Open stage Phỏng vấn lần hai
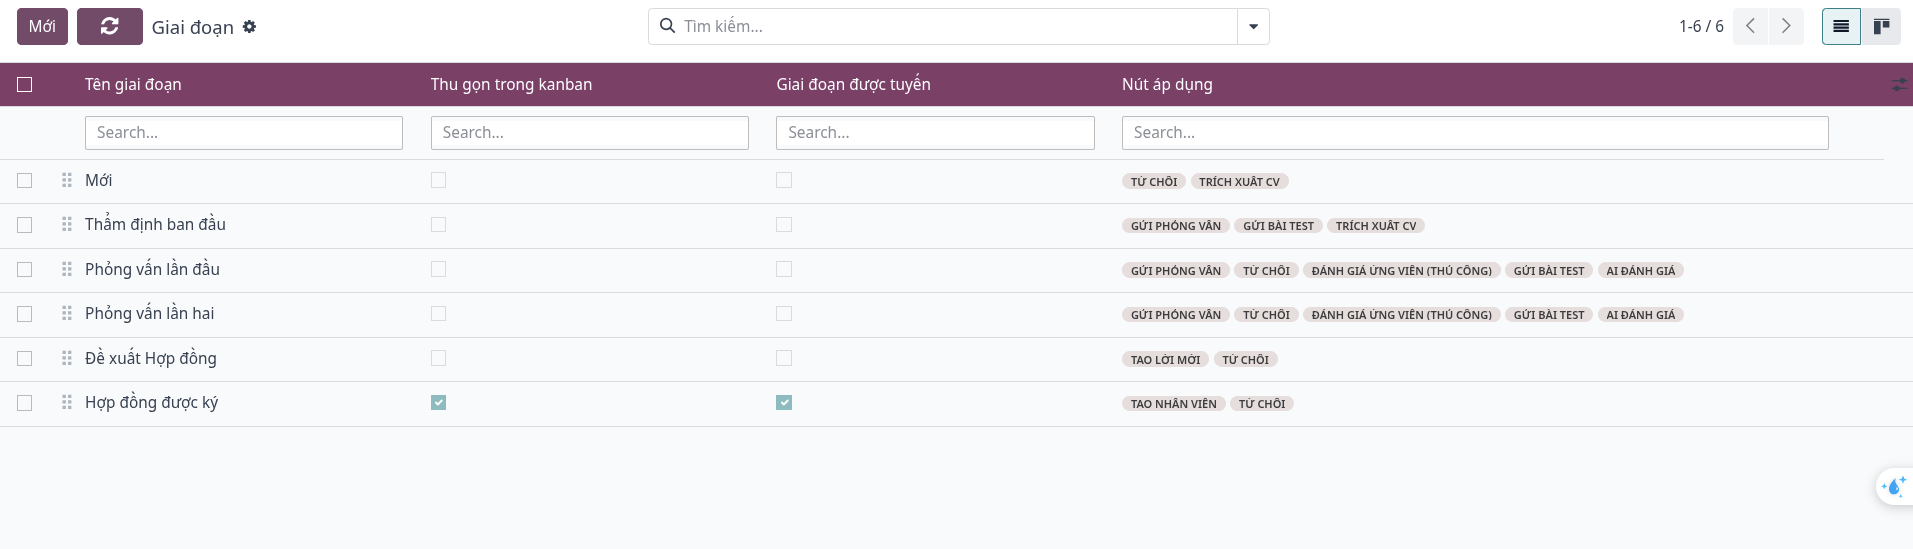The width and height of the screenshot is (1913, 549). click(149, 314)
